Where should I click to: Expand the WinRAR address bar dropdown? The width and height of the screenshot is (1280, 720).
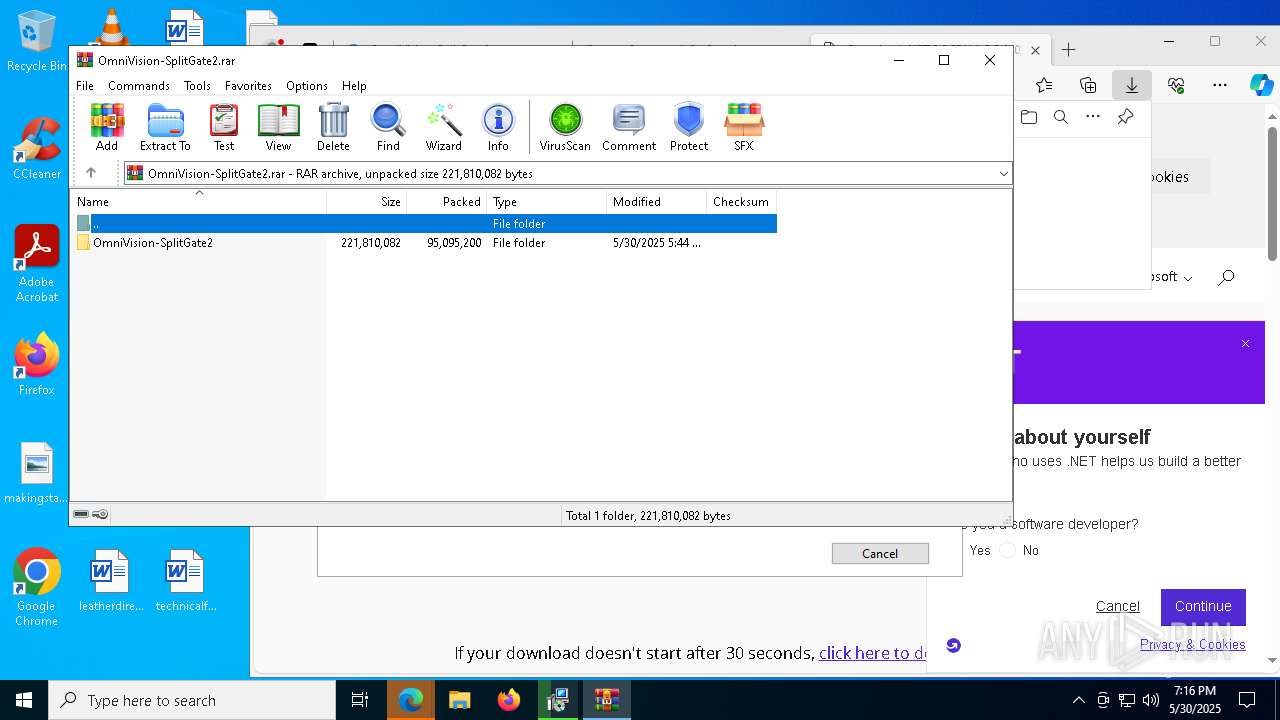[1003, 173]
